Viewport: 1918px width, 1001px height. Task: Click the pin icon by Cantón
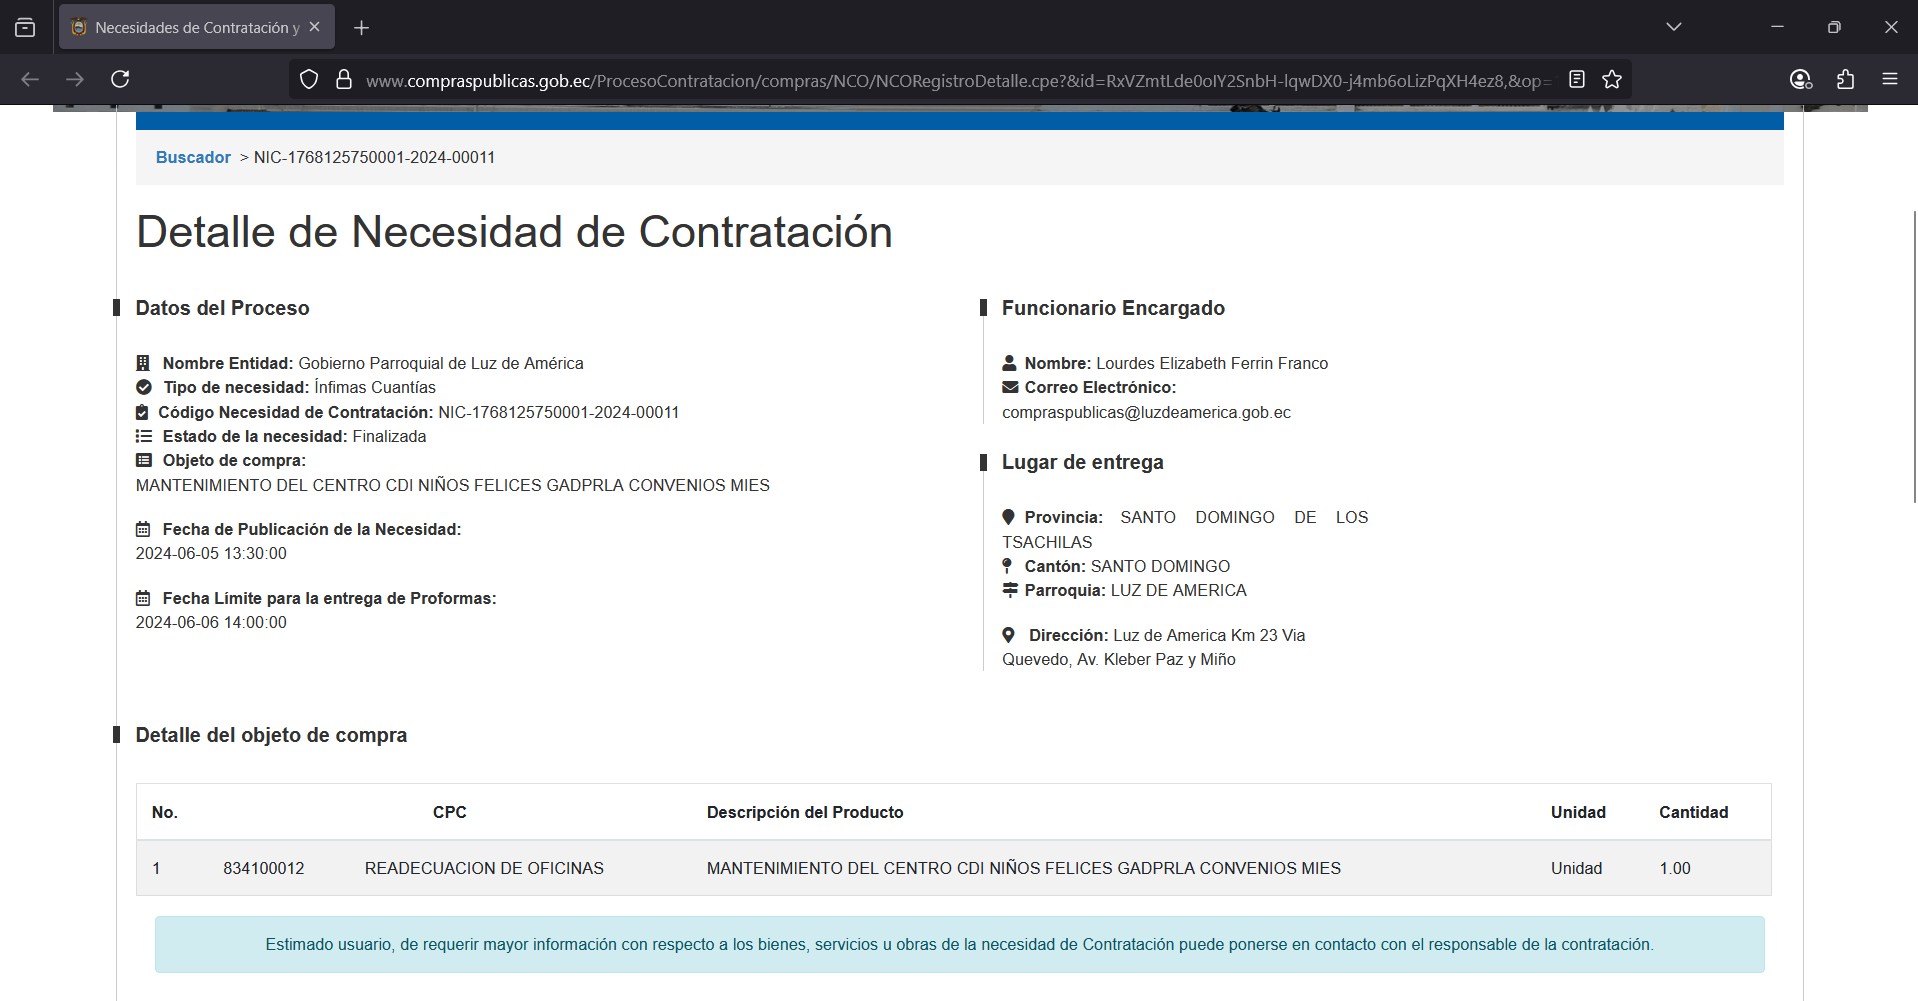pos(1007,566)
